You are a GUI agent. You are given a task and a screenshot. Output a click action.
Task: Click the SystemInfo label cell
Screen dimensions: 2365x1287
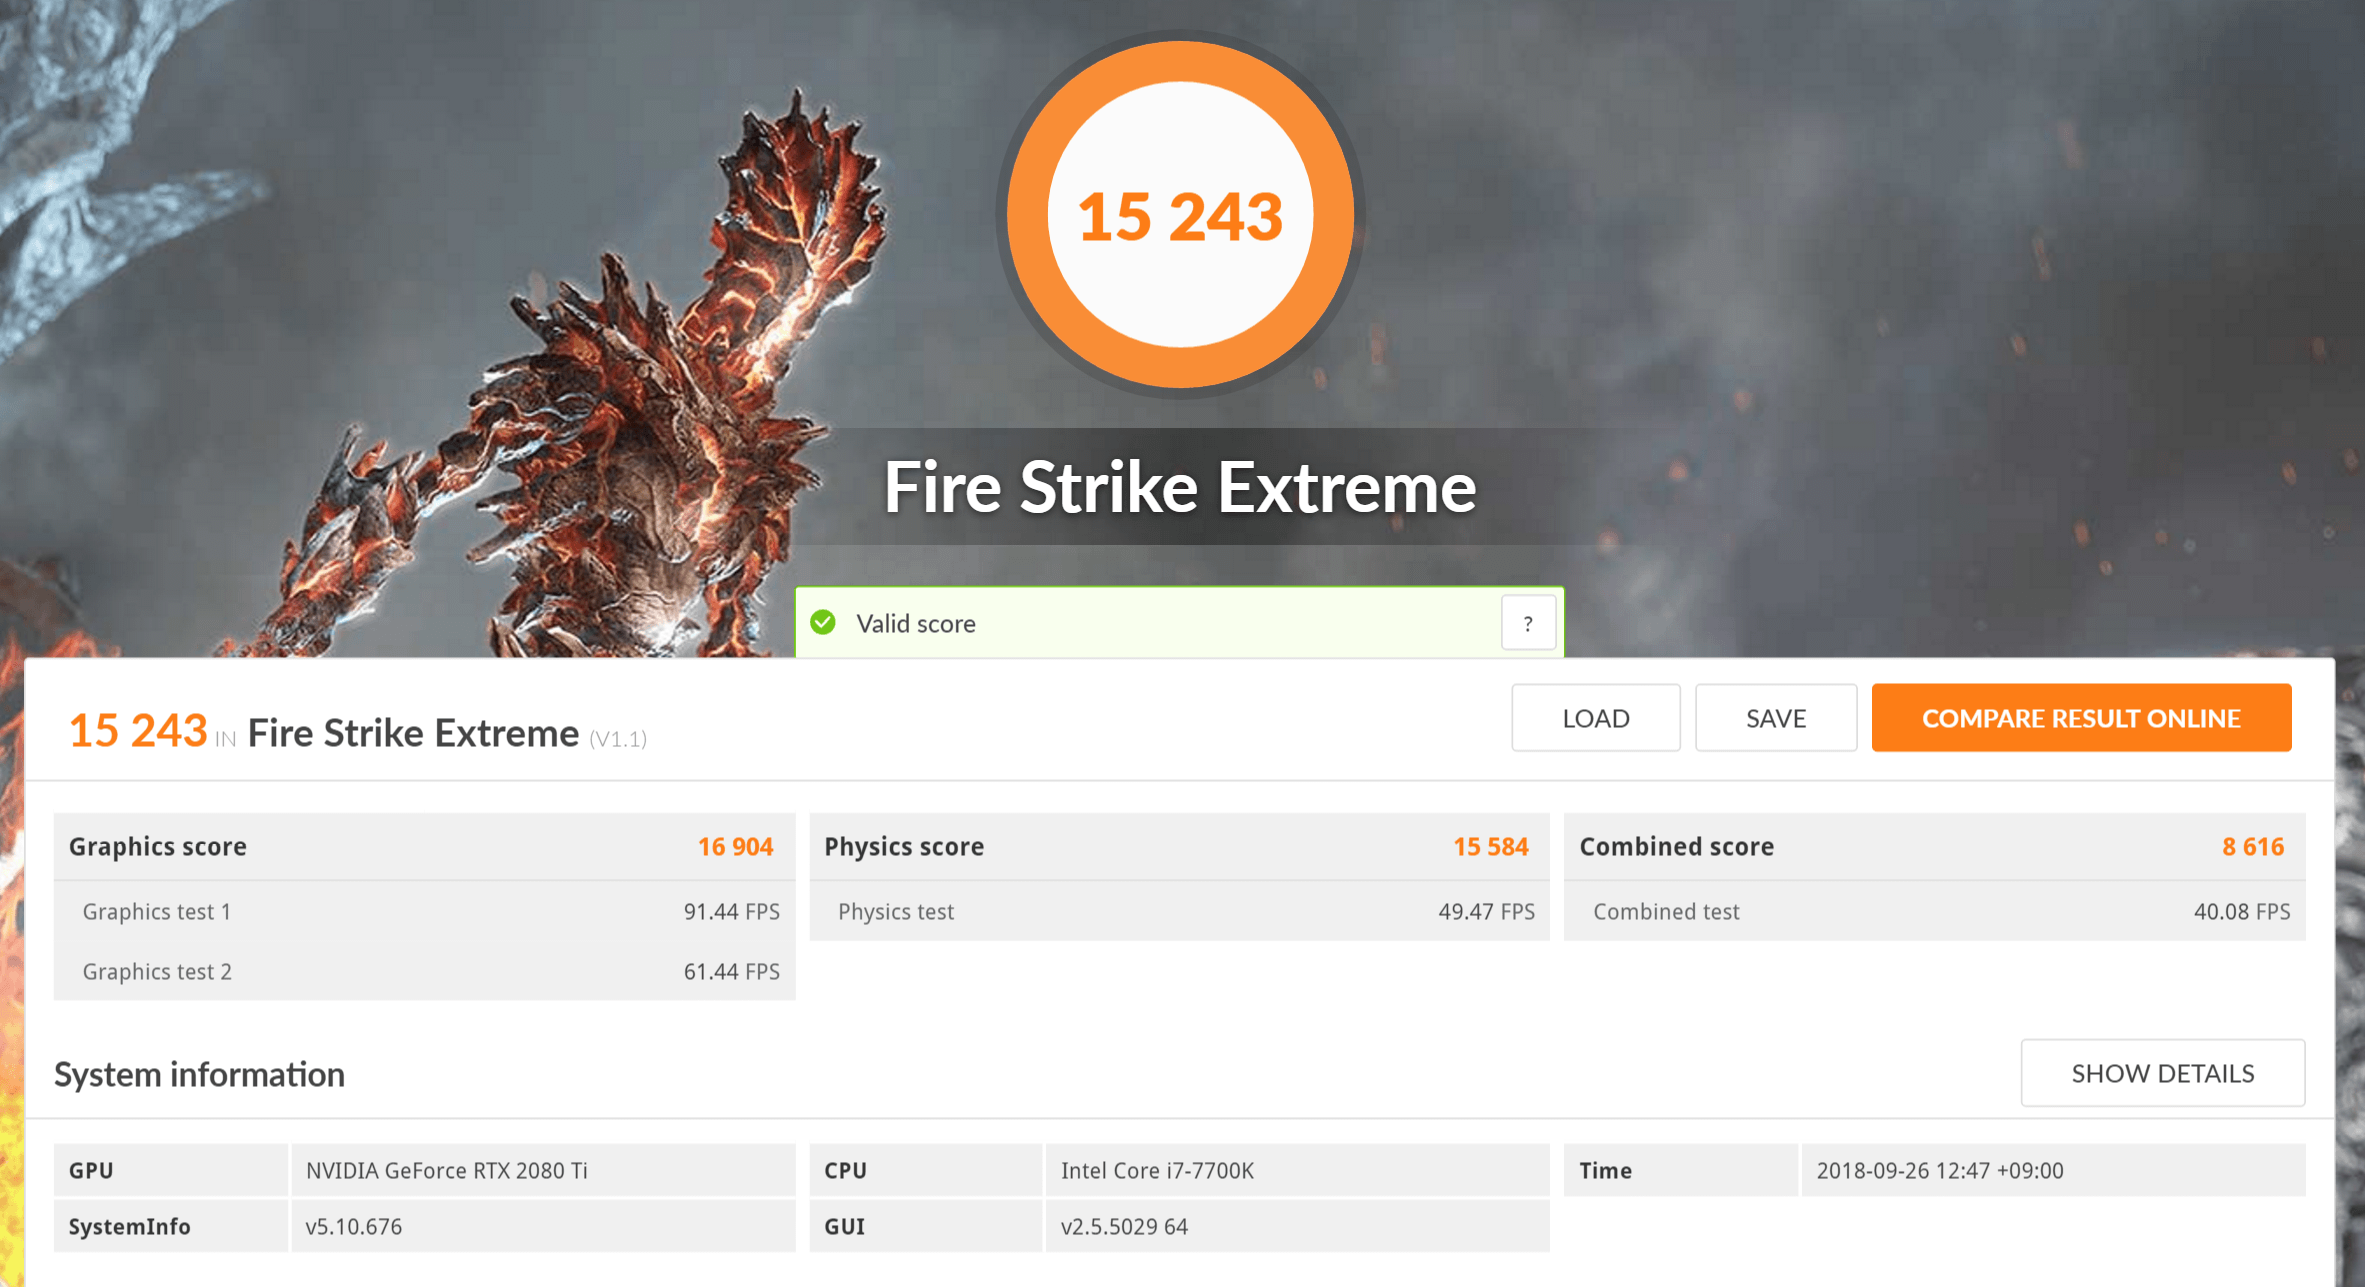[x=171, y=1226]
